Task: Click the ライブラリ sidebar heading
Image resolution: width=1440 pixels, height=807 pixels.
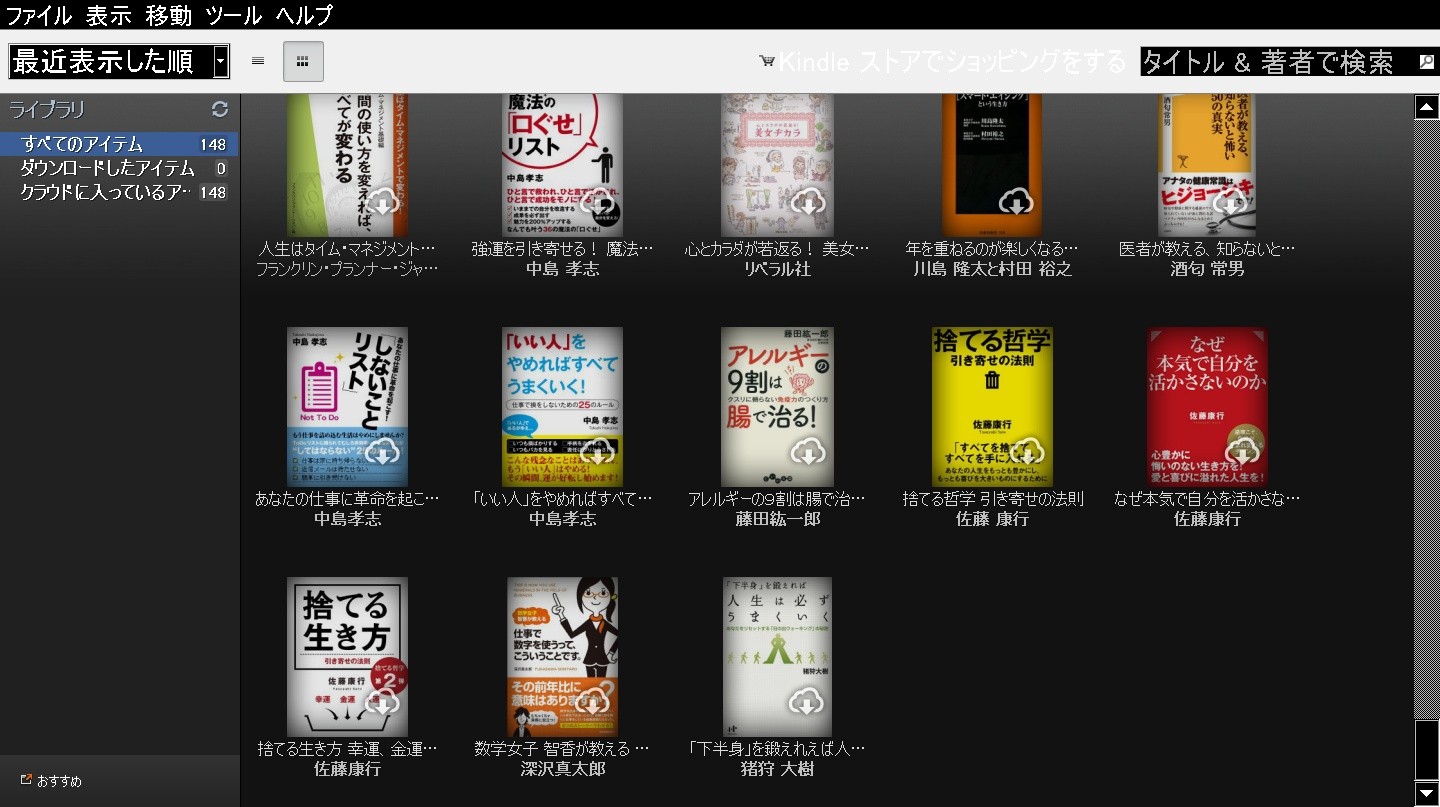Action: [x=47, y=109]
